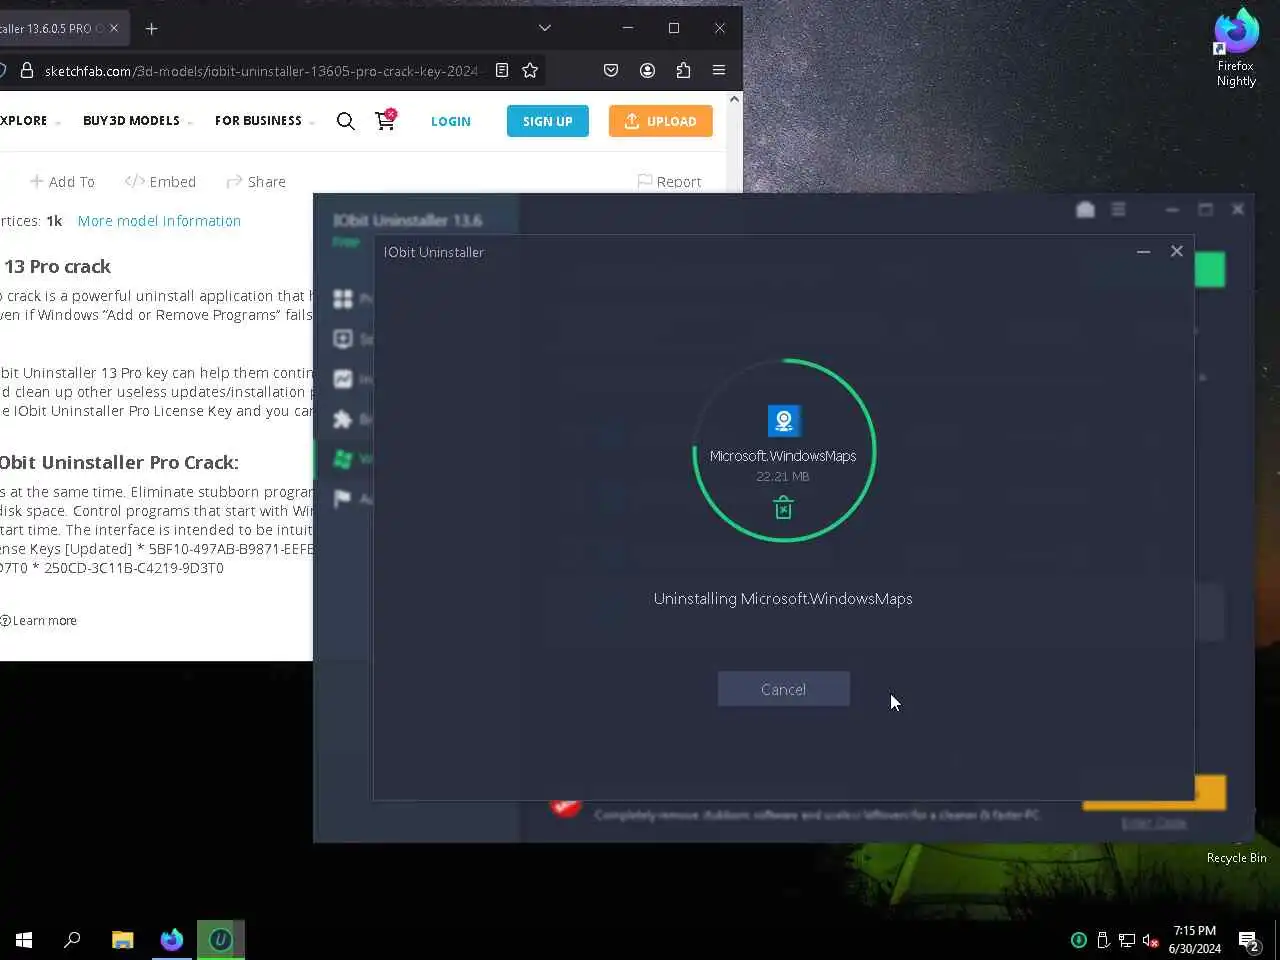Click the Microsoft.WindowsMaps app icon
The width and height of the screenshot is (1280, 960).
[x=784, y=421]
